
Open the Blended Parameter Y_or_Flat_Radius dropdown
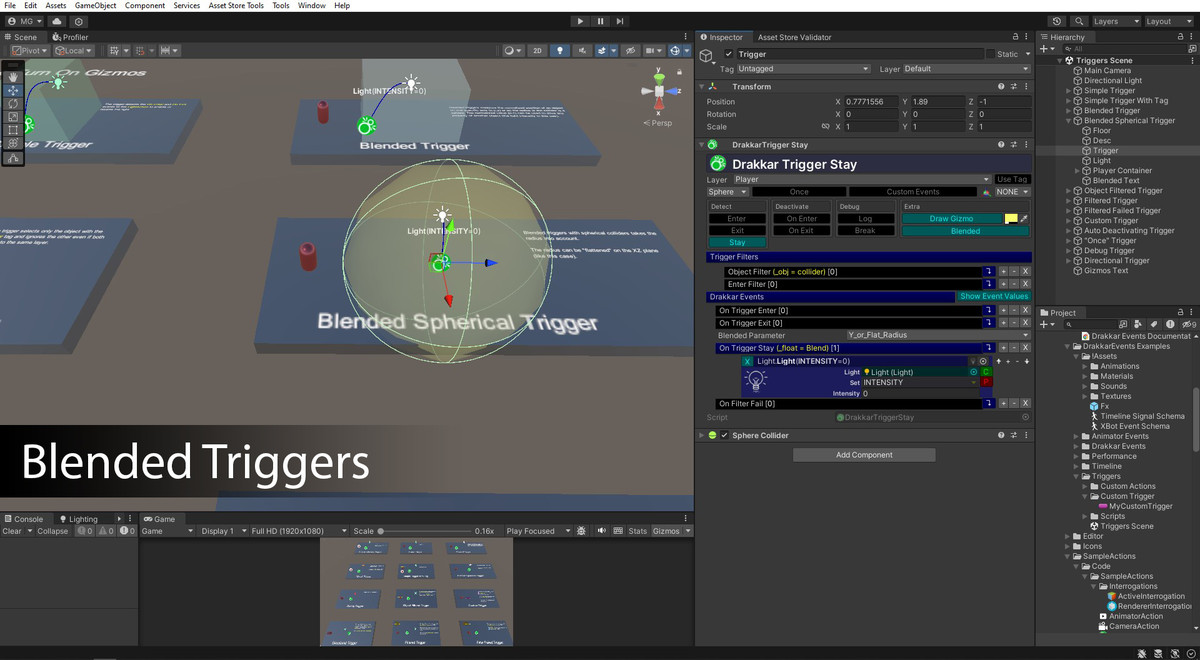(937, 335)
